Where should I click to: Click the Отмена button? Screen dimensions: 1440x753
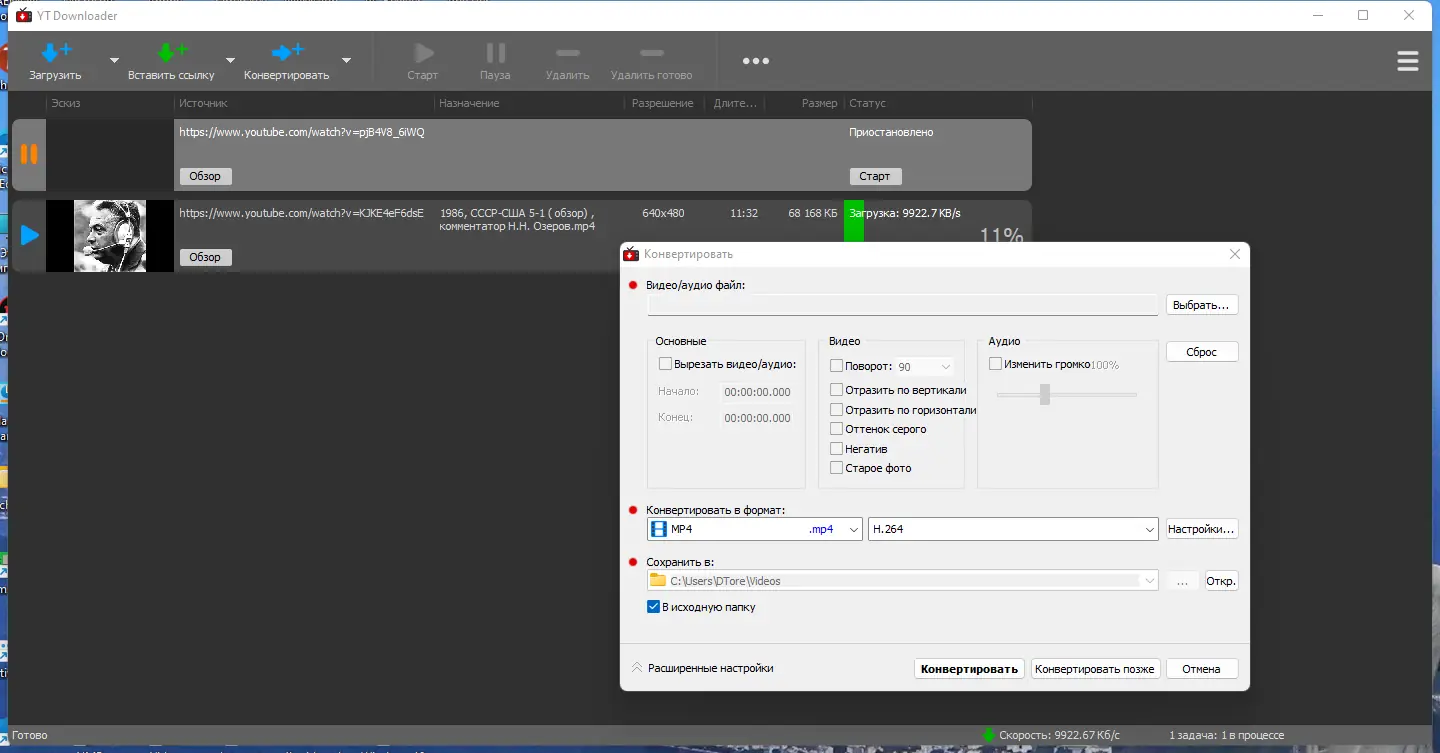pyautogui.click(x=1201, y=669)
